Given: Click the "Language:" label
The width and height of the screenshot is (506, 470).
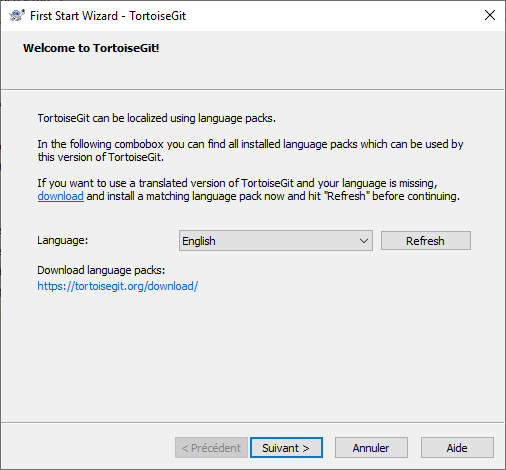Looking at the screenshot, I should [63, 240].
